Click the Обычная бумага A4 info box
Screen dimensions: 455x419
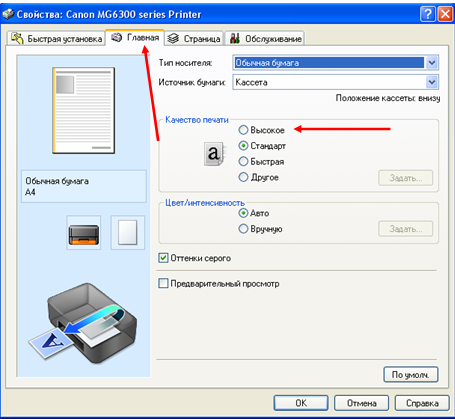(84, 186)
